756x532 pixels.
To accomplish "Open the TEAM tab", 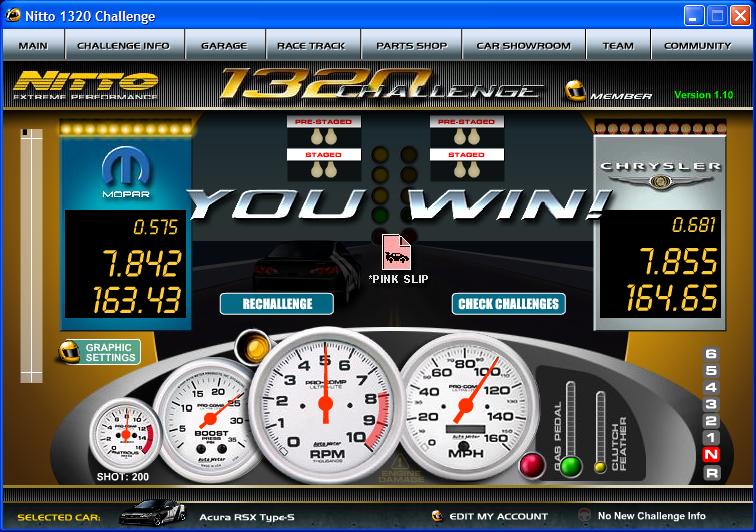I will coord(618,45).
